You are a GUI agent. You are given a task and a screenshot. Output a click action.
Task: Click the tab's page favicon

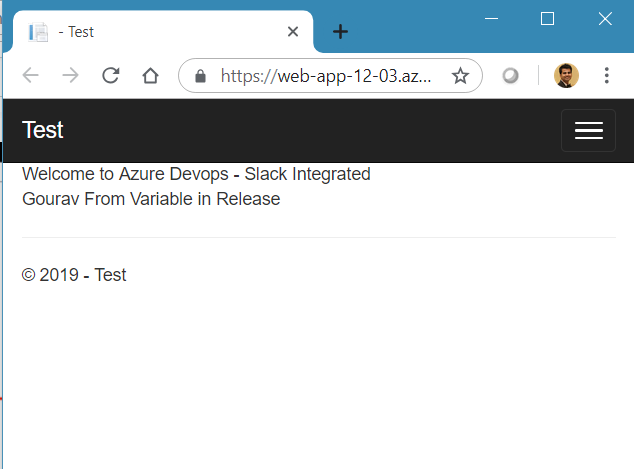[38, 32]
